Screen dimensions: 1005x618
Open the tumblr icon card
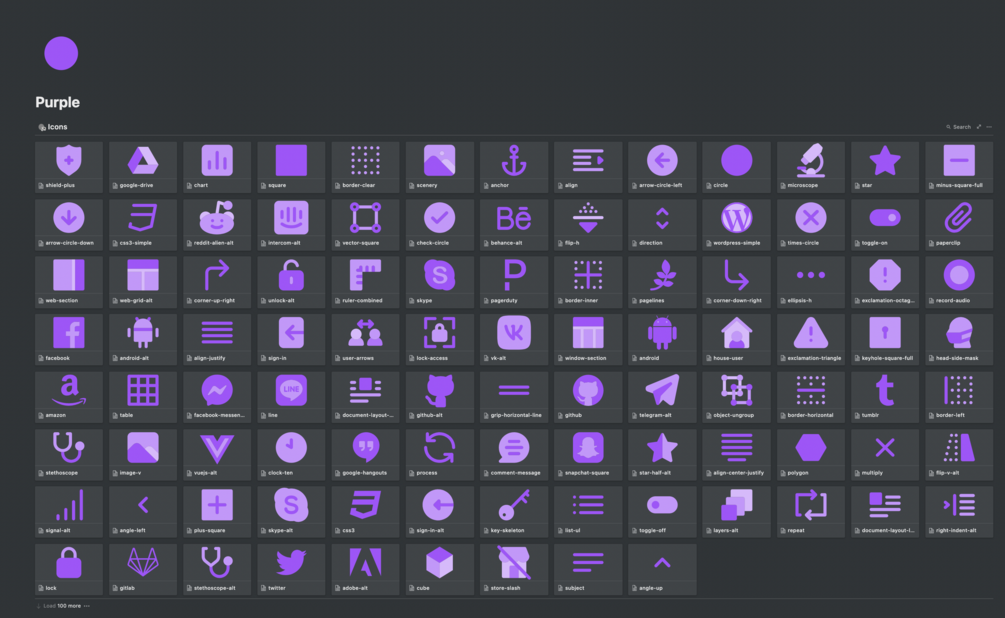pos(885,396)
